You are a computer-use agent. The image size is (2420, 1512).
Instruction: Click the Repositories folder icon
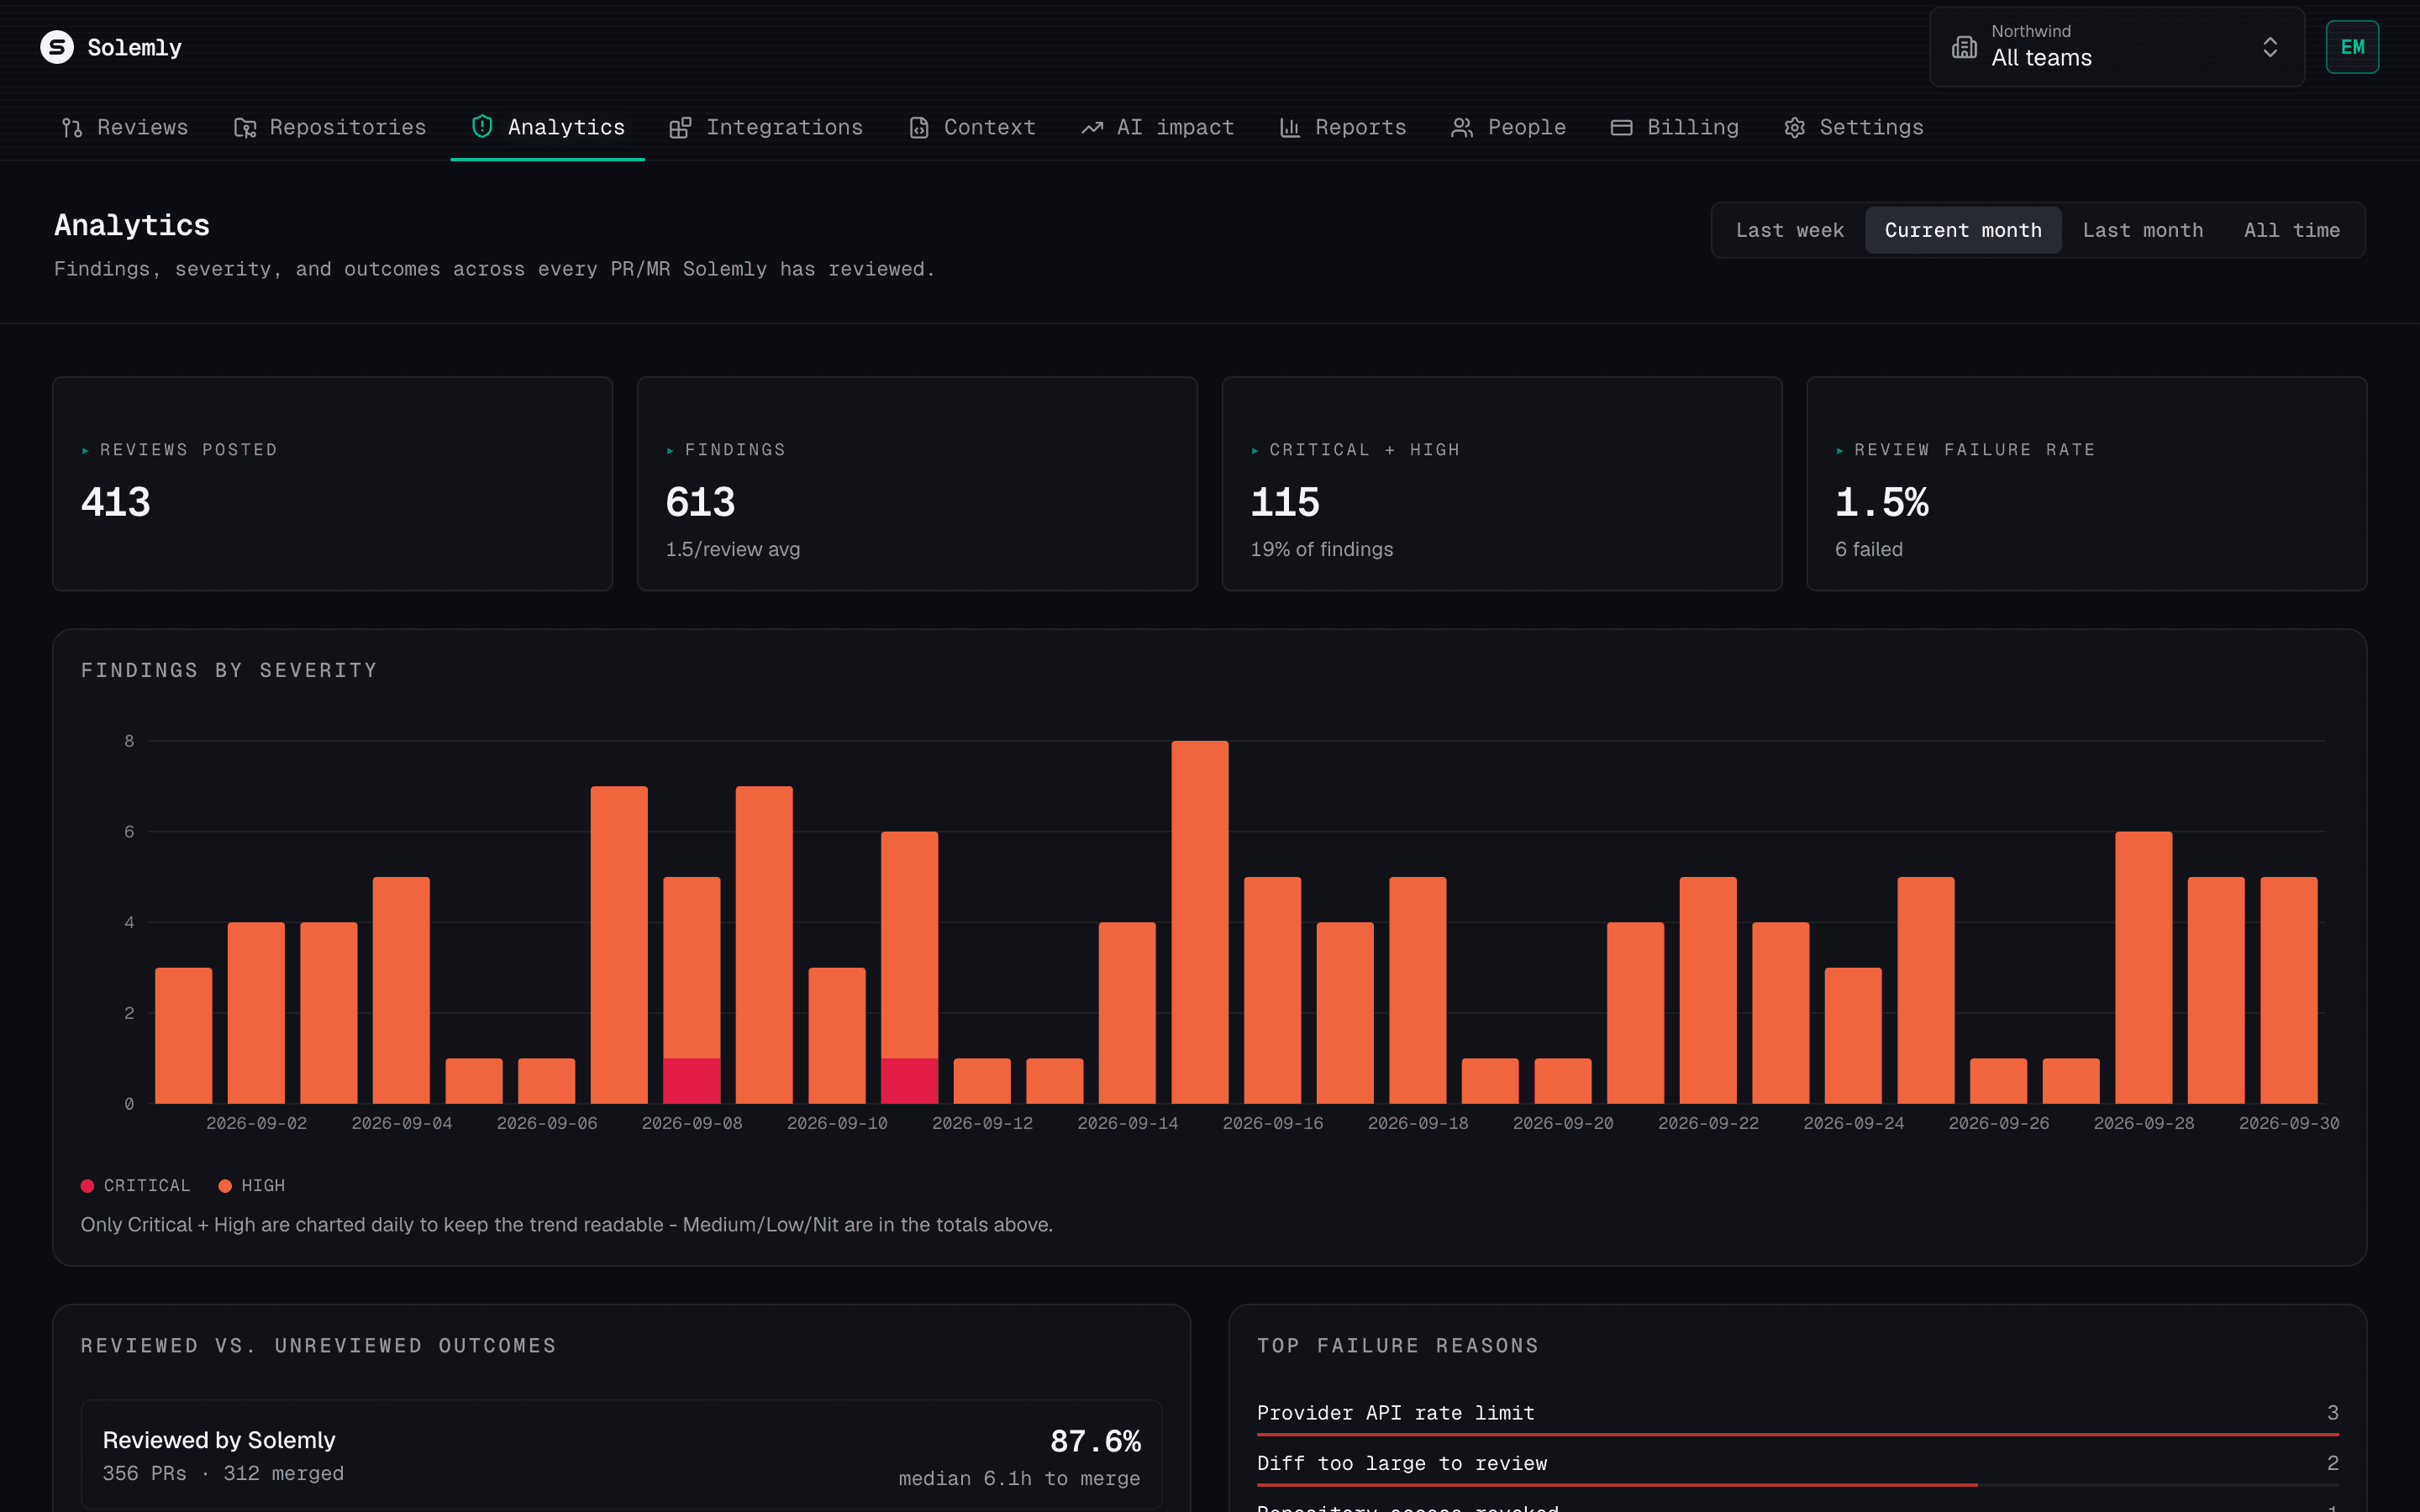[x=245, y=128]
